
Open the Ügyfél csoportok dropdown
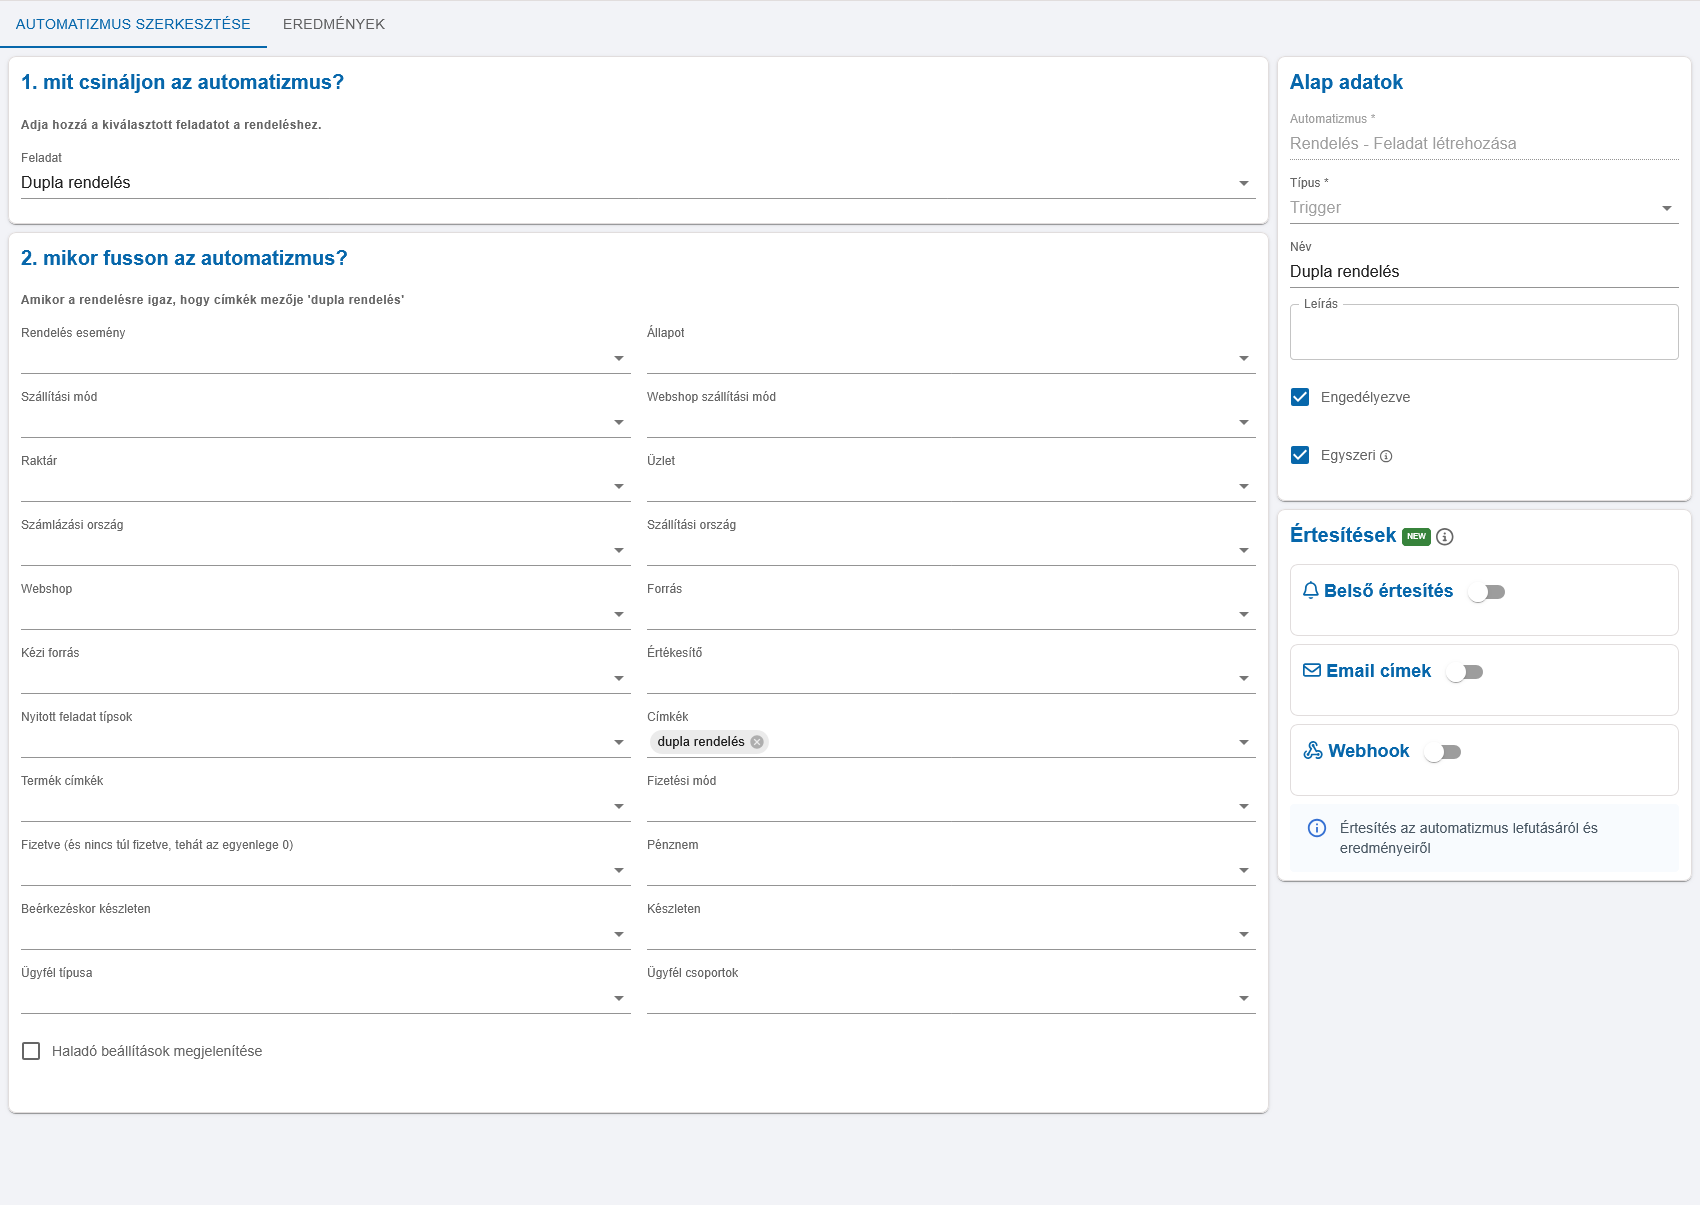pos(951,998)
